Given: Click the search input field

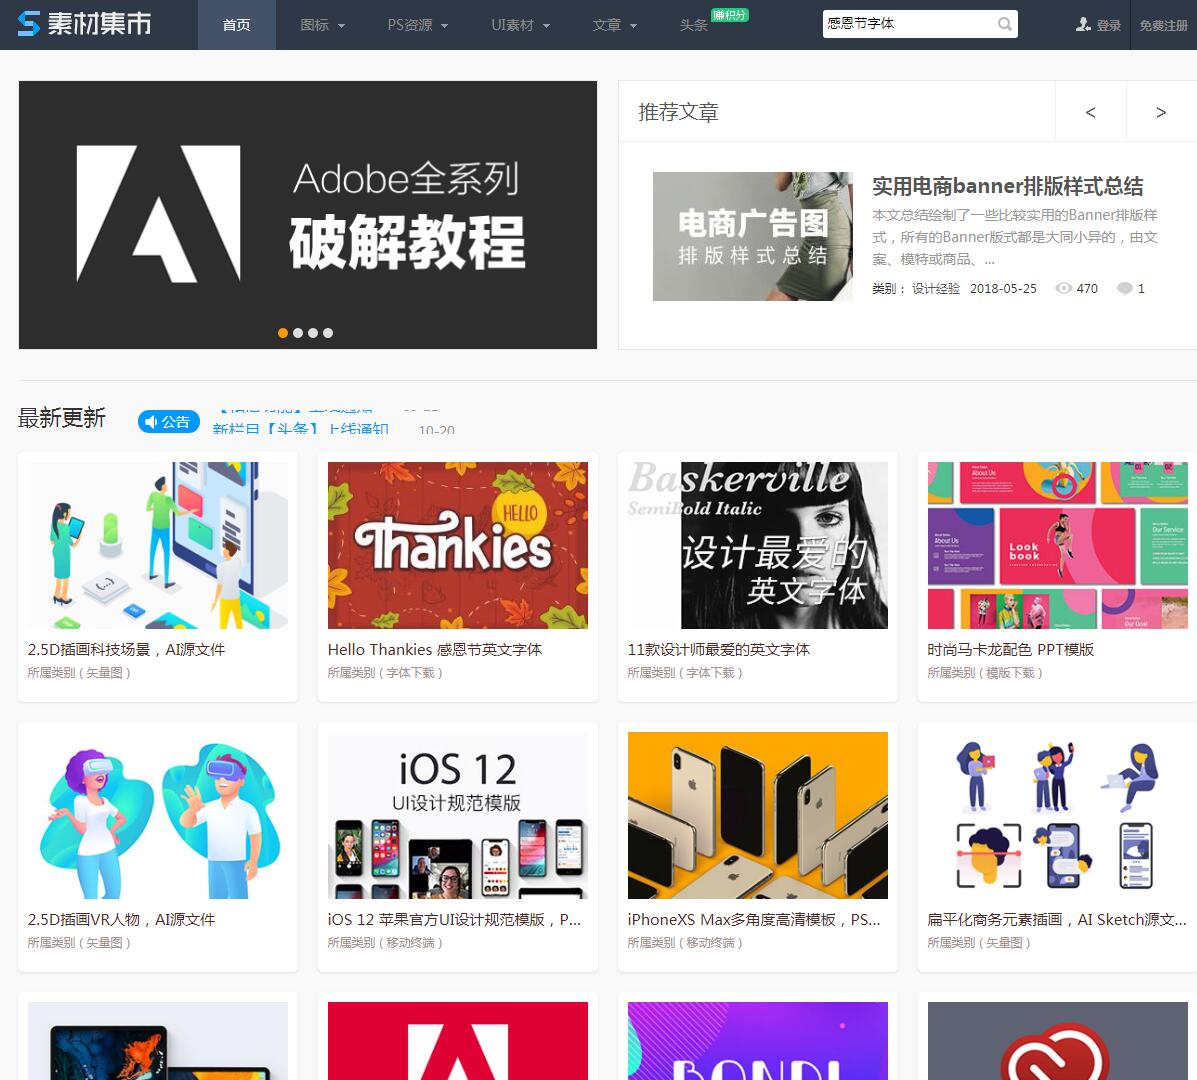Looking at the screenshot, I should coord(910,24).
